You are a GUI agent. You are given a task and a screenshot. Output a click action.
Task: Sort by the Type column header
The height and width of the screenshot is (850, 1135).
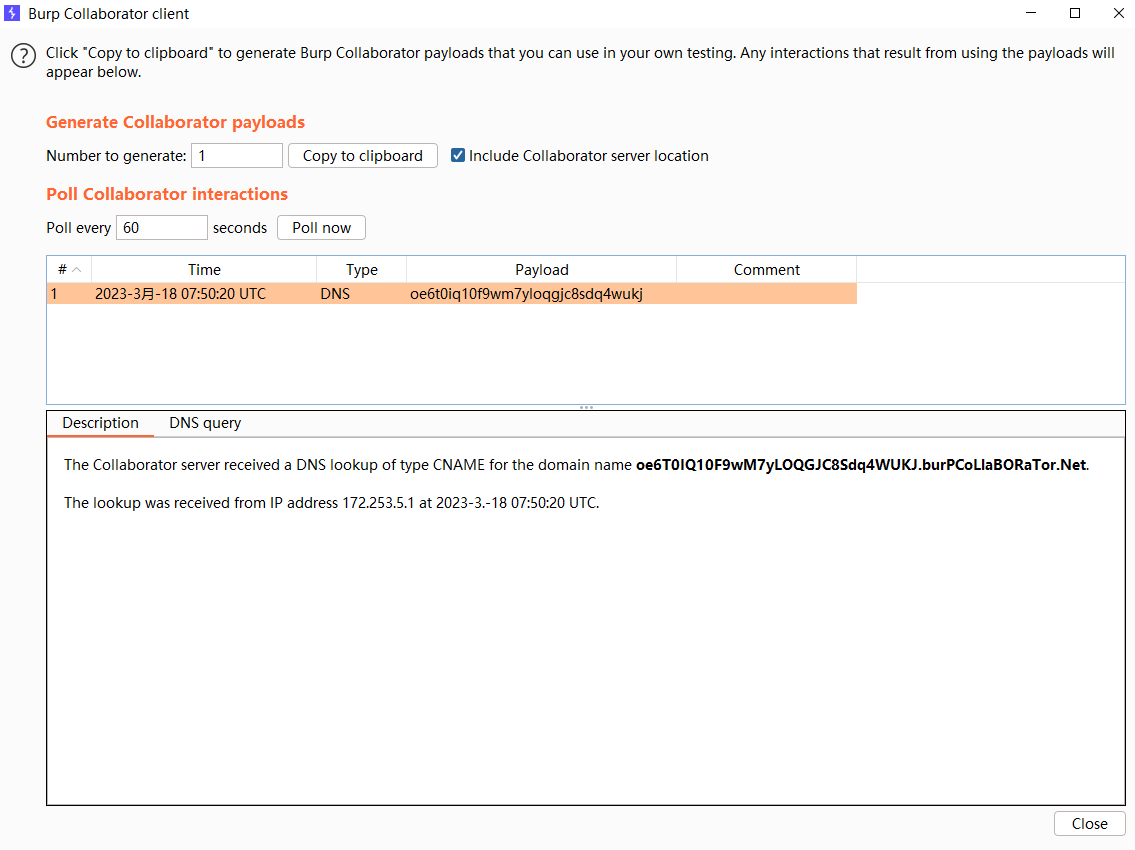[x=361, y=269]
